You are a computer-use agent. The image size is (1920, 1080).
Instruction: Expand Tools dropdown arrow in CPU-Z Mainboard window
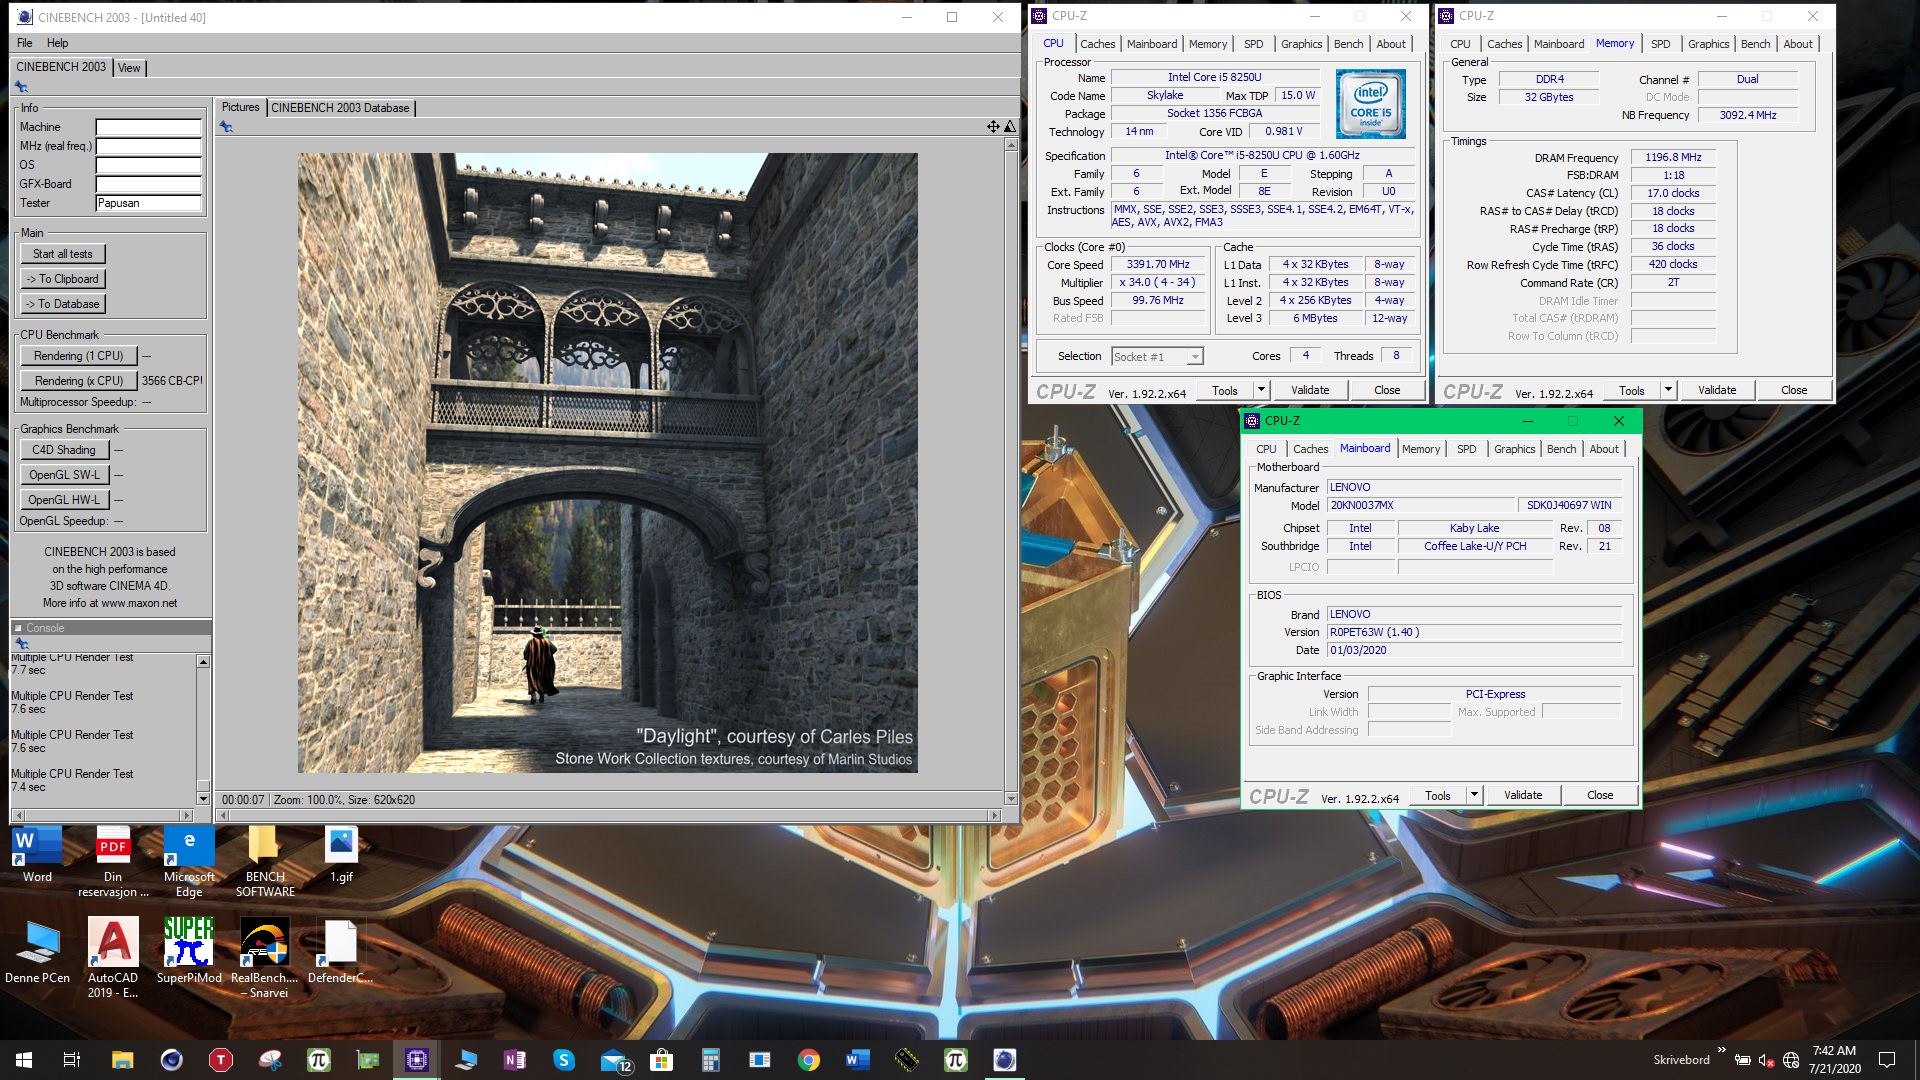coord(1474,795)
